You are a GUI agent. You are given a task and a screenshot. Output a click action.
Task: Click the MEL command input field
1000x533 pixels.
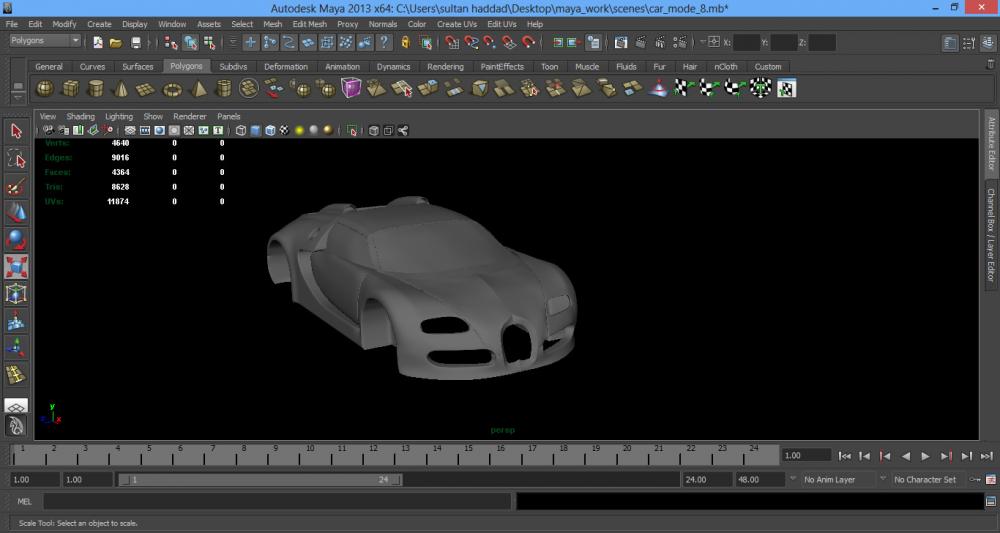[x=276, y=501]
